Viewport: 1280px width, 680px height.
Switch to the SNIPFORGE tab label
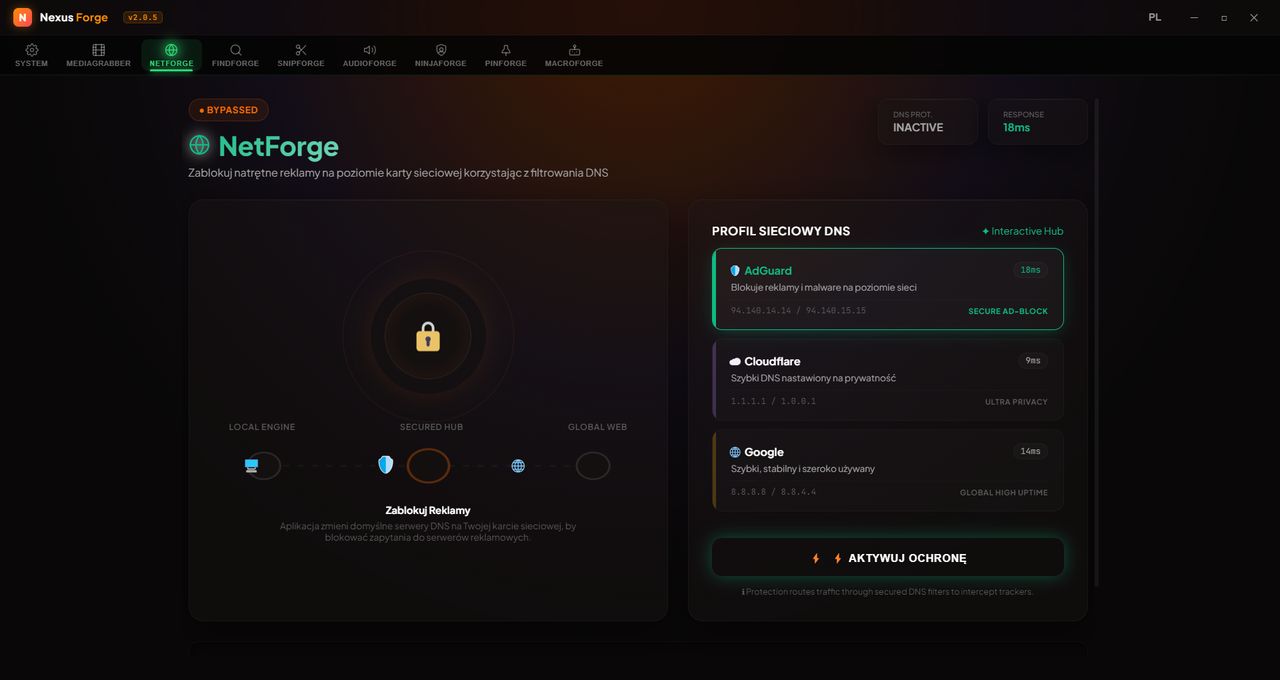coord(301,63)
